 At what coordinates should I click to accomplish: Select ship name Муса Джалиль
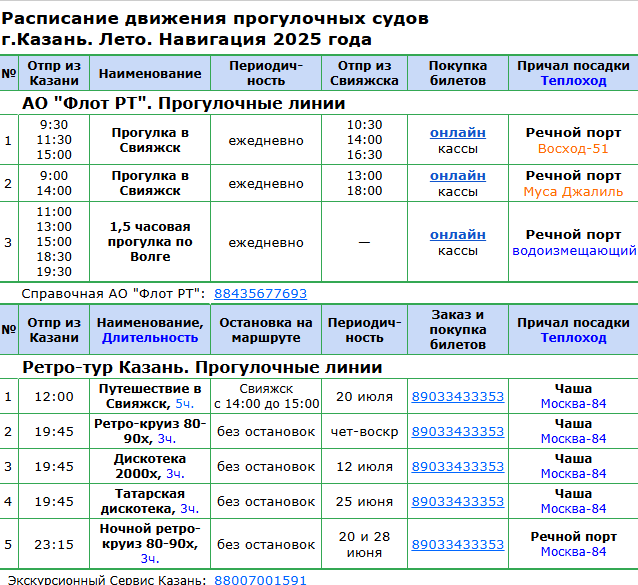573,192
